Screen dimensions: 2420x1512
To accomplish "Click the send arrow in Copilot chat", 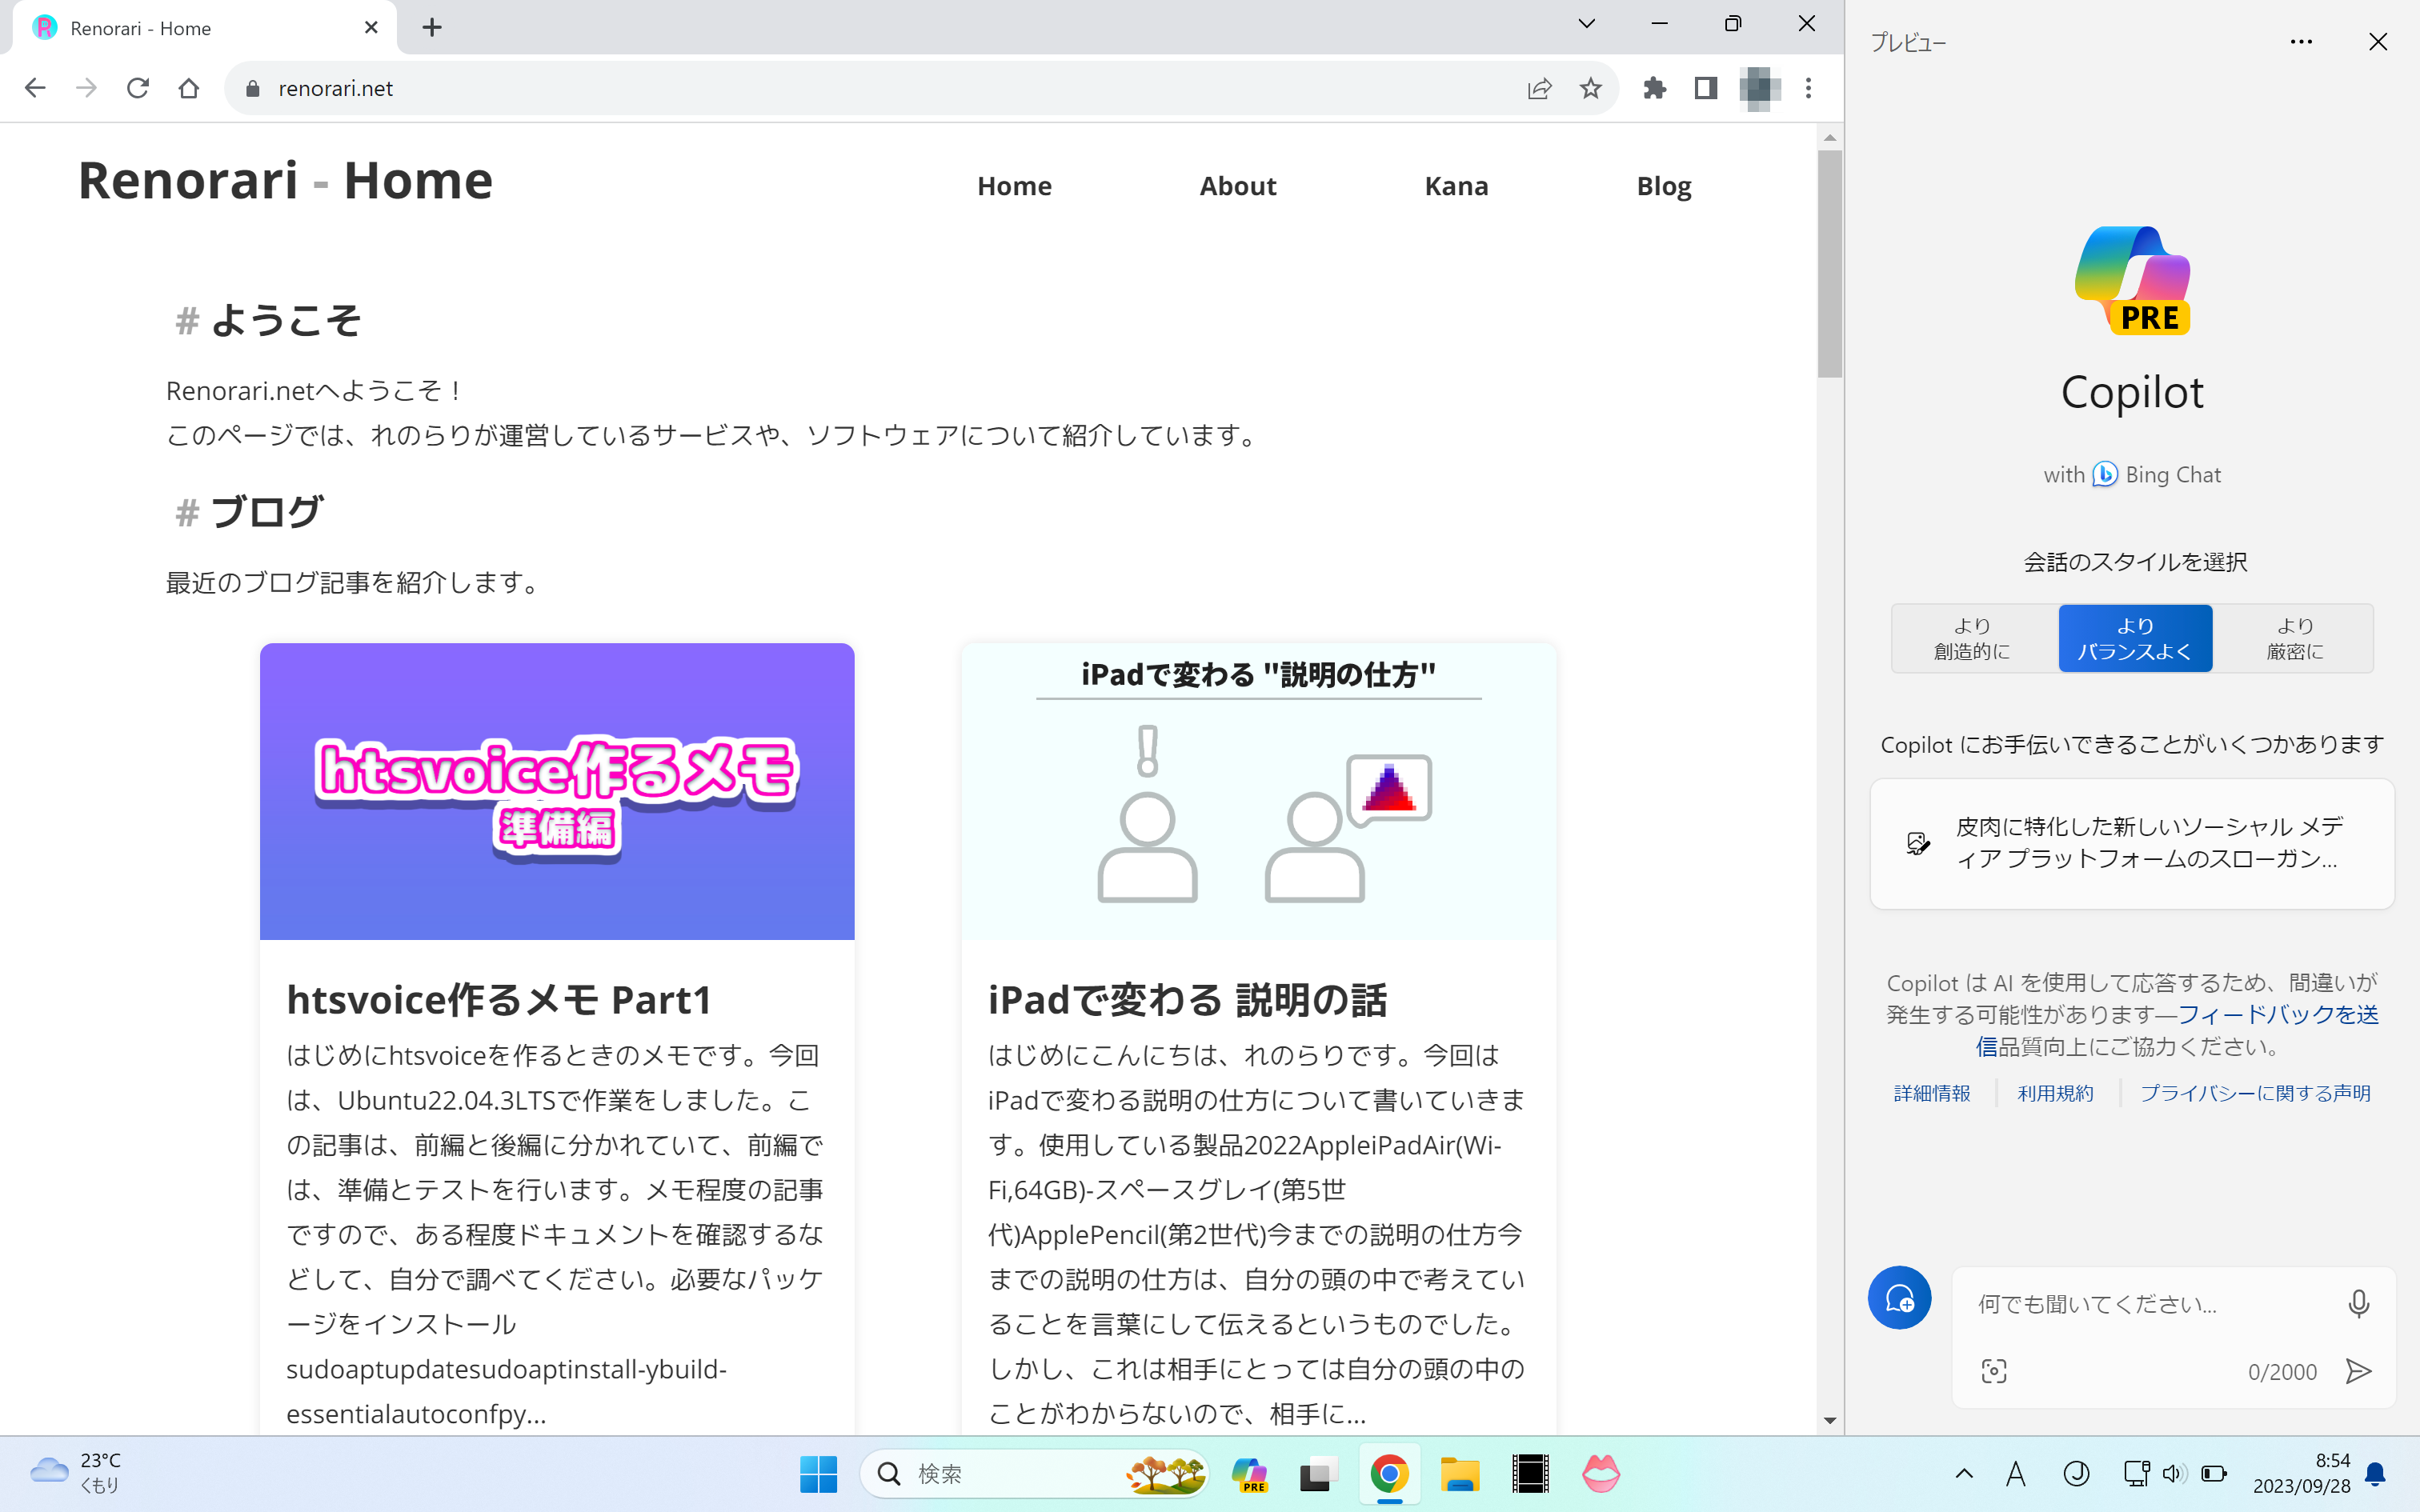I will pos(2358,1371).
